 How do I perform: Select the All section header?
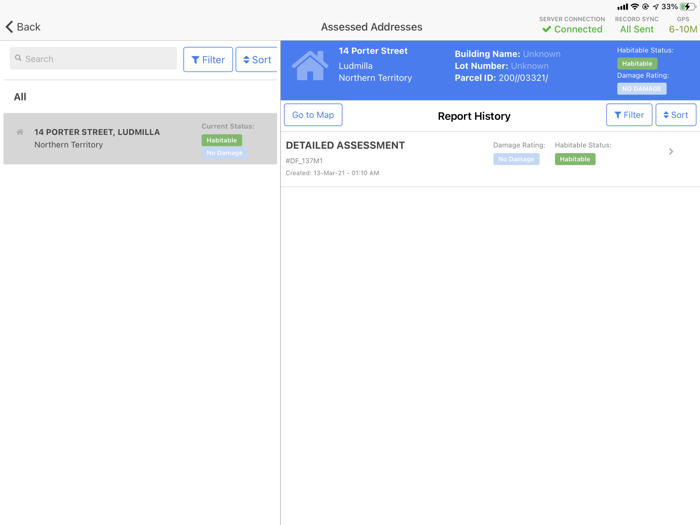coord(20,97)
